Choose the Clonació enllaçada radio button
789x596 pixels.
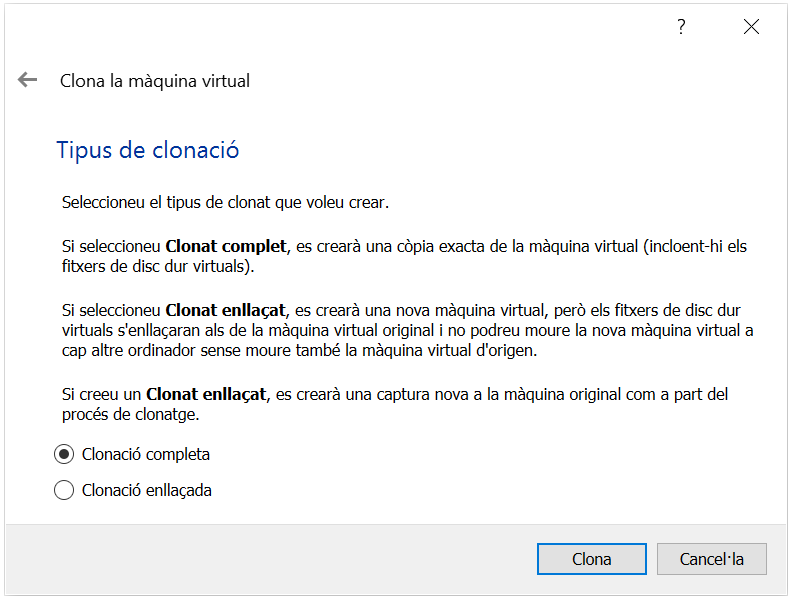64,490
